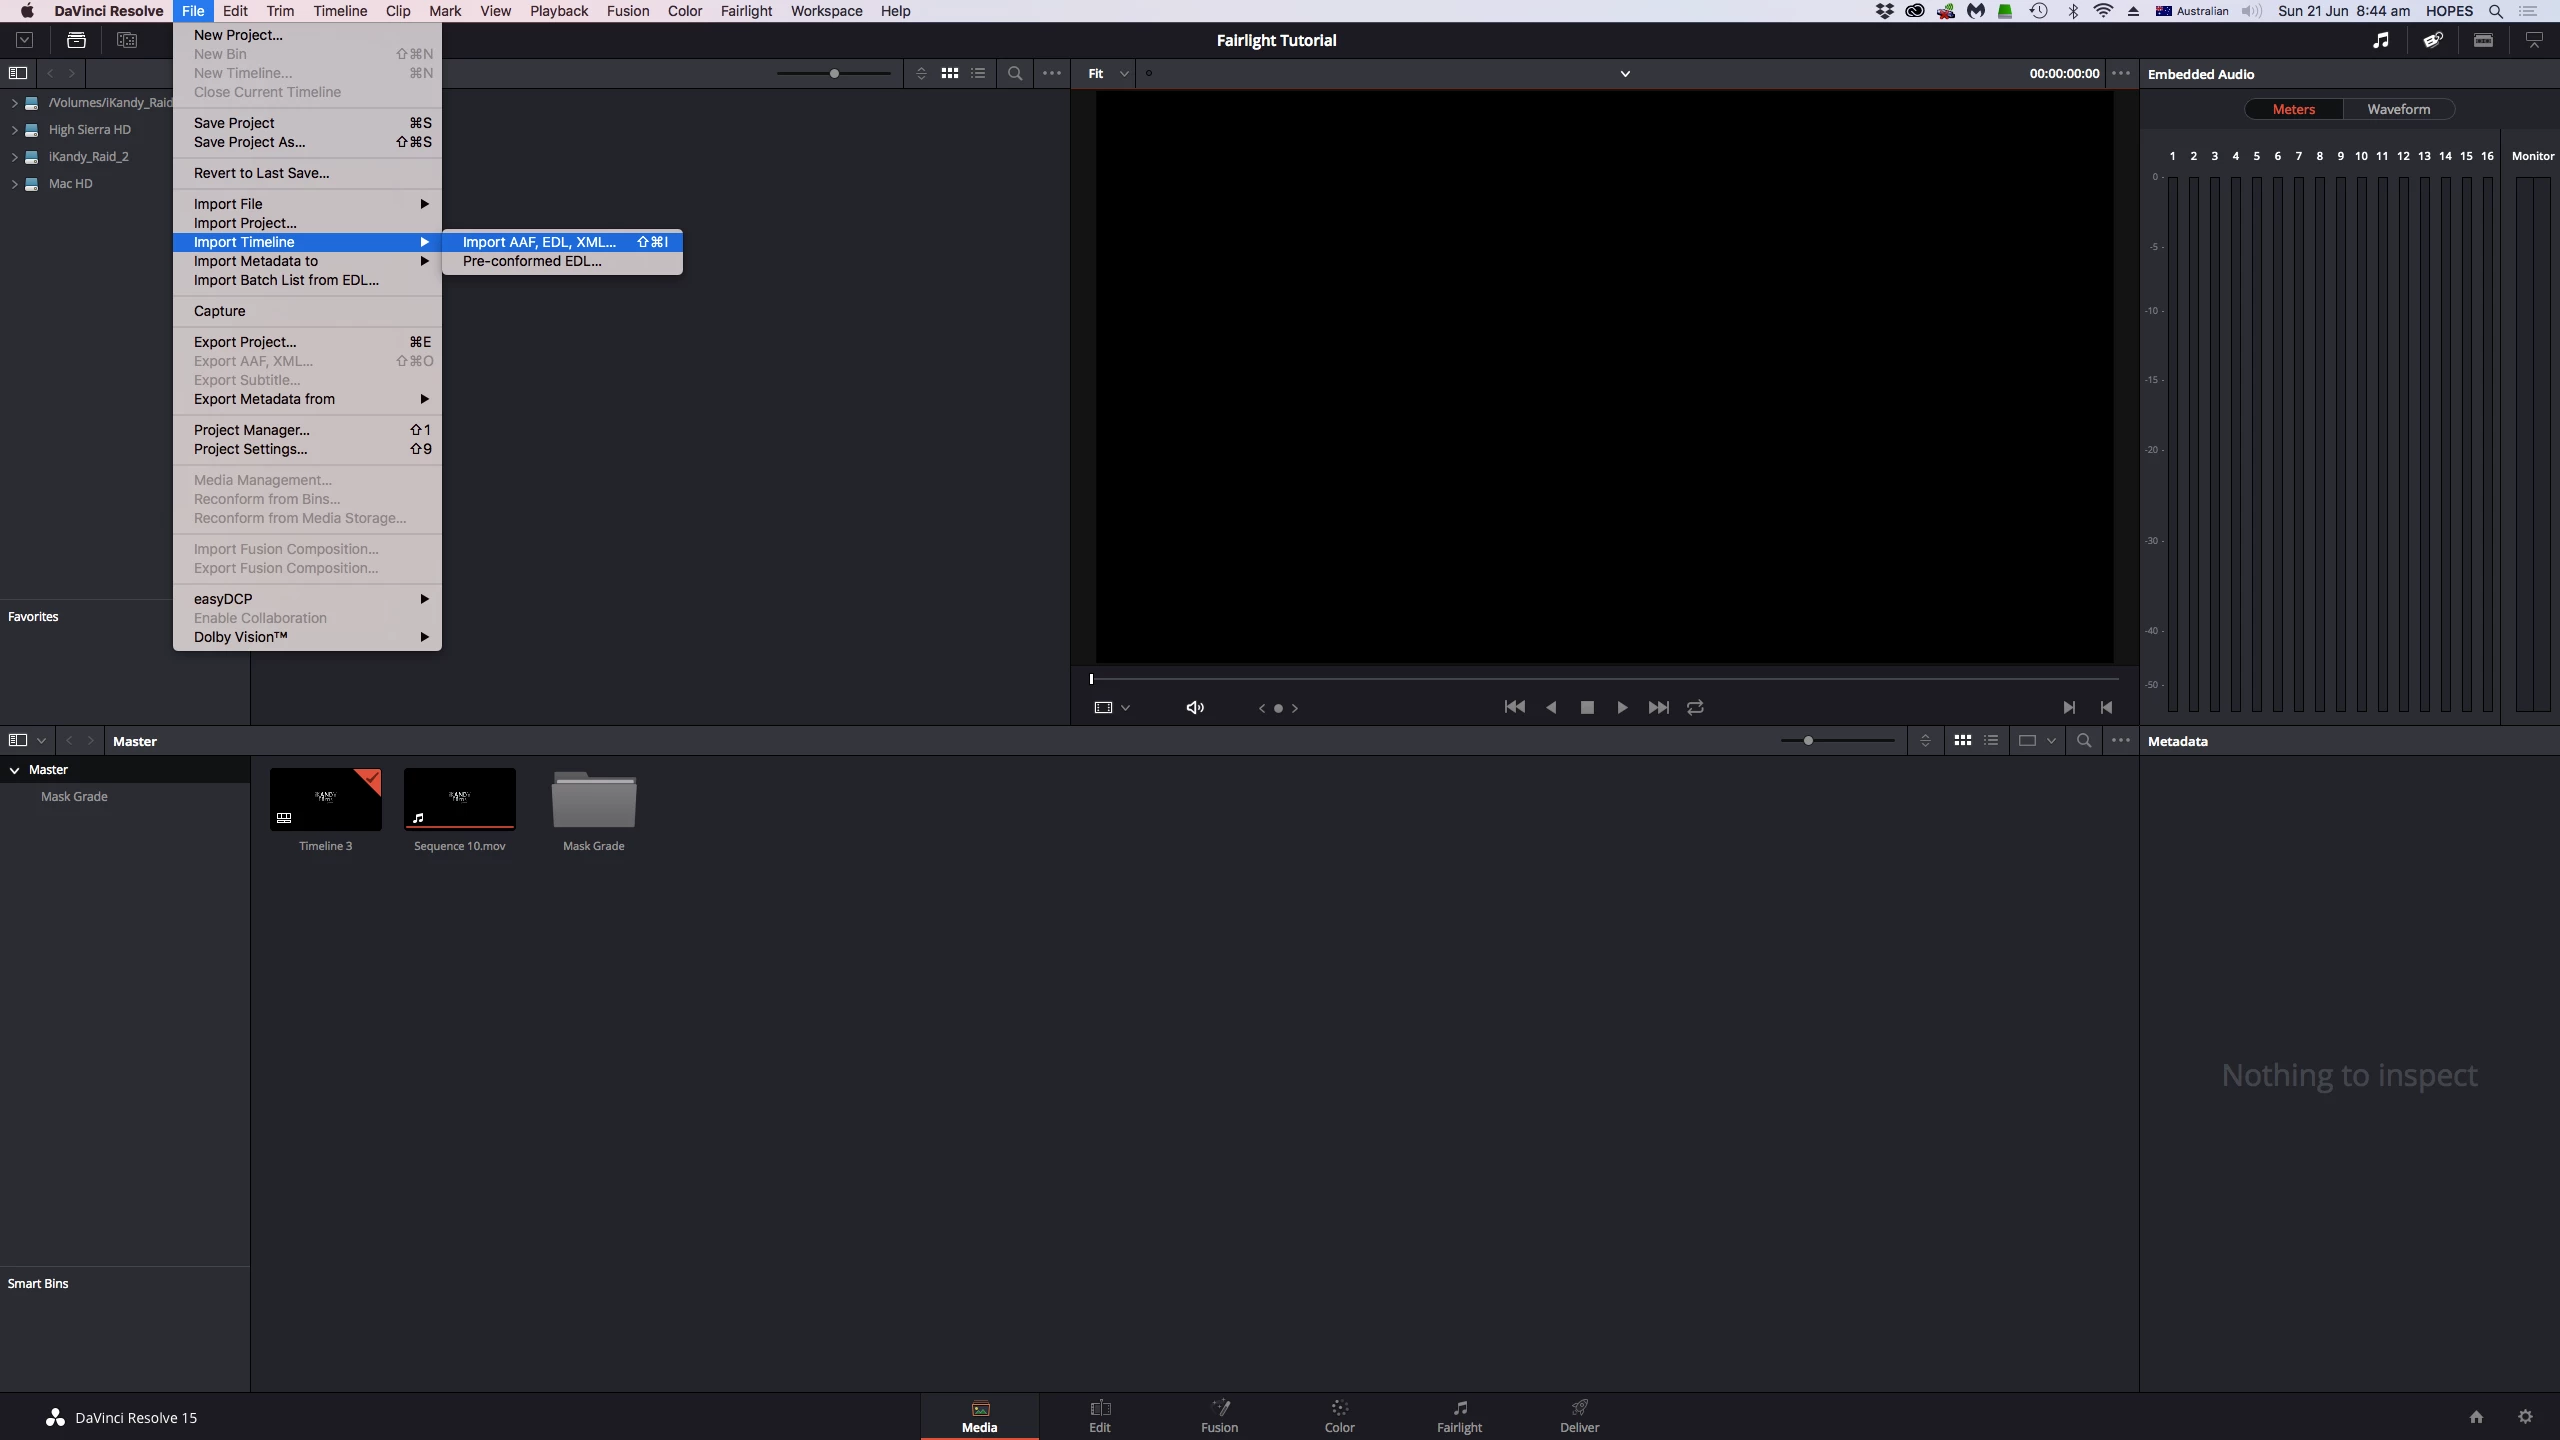This screenshot has width=2560, height=1440.
Task: Open the Color page
Action: pos(1339,1416)
